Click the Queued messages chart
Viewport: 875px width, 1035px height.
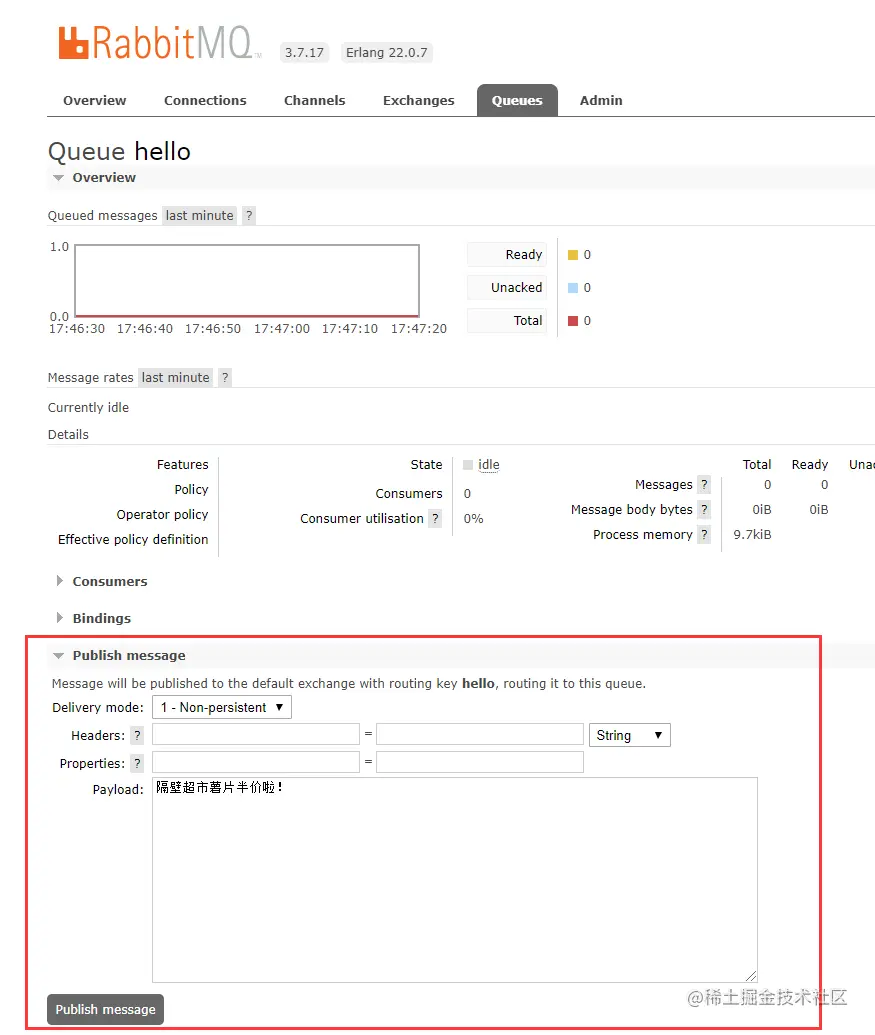click(247, 281)
